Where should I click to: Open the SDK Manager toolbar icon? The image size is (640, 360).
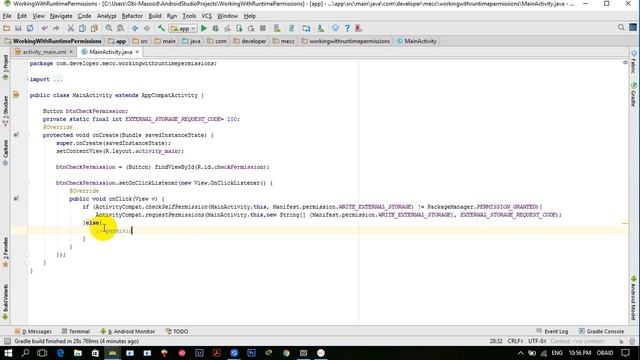[321, 28]
